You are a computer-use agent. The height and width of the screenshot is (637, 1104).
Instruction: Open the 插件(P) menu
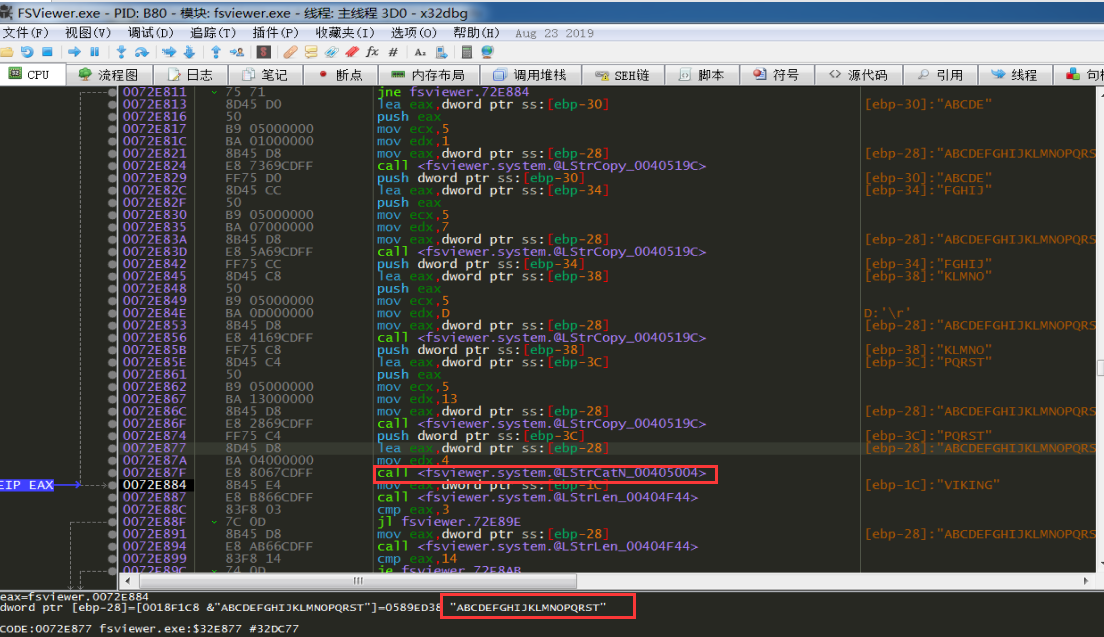point(275,32)
